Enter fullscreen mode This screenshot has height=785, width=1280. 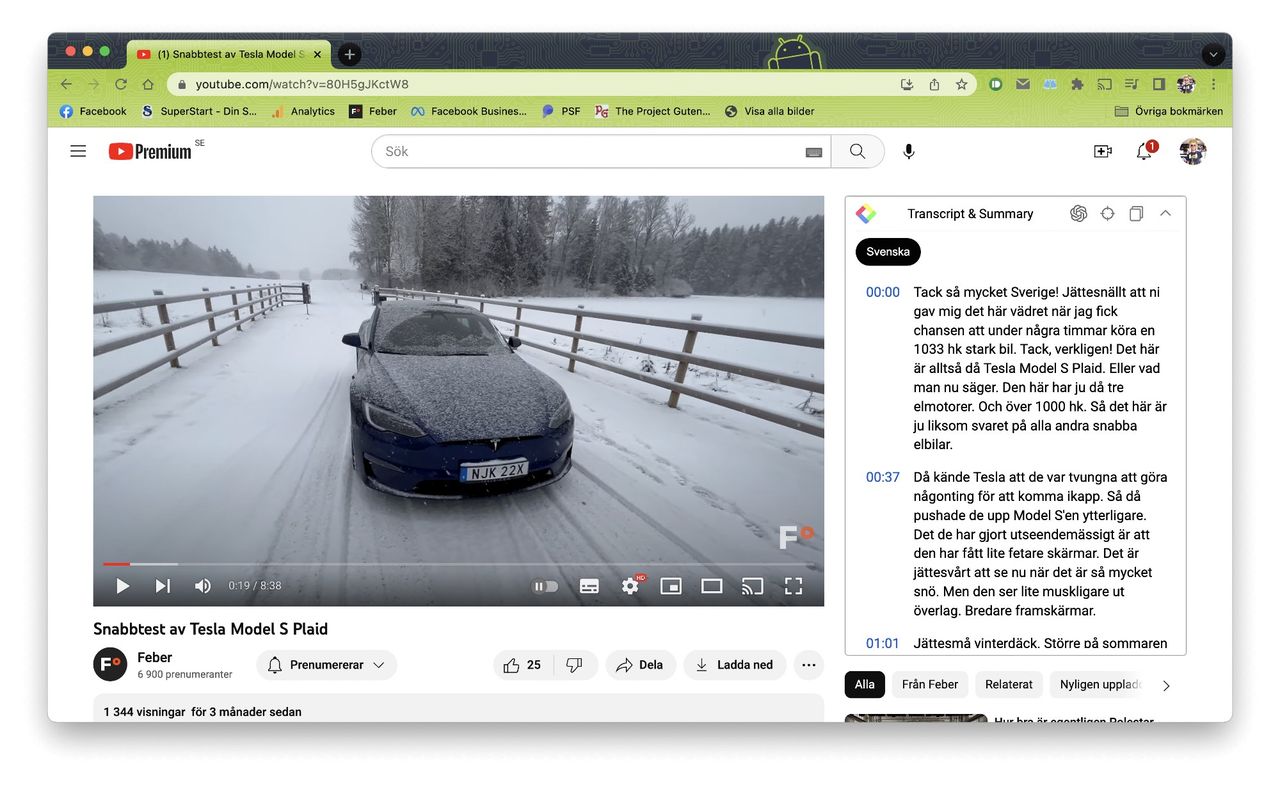click(793, 586)
